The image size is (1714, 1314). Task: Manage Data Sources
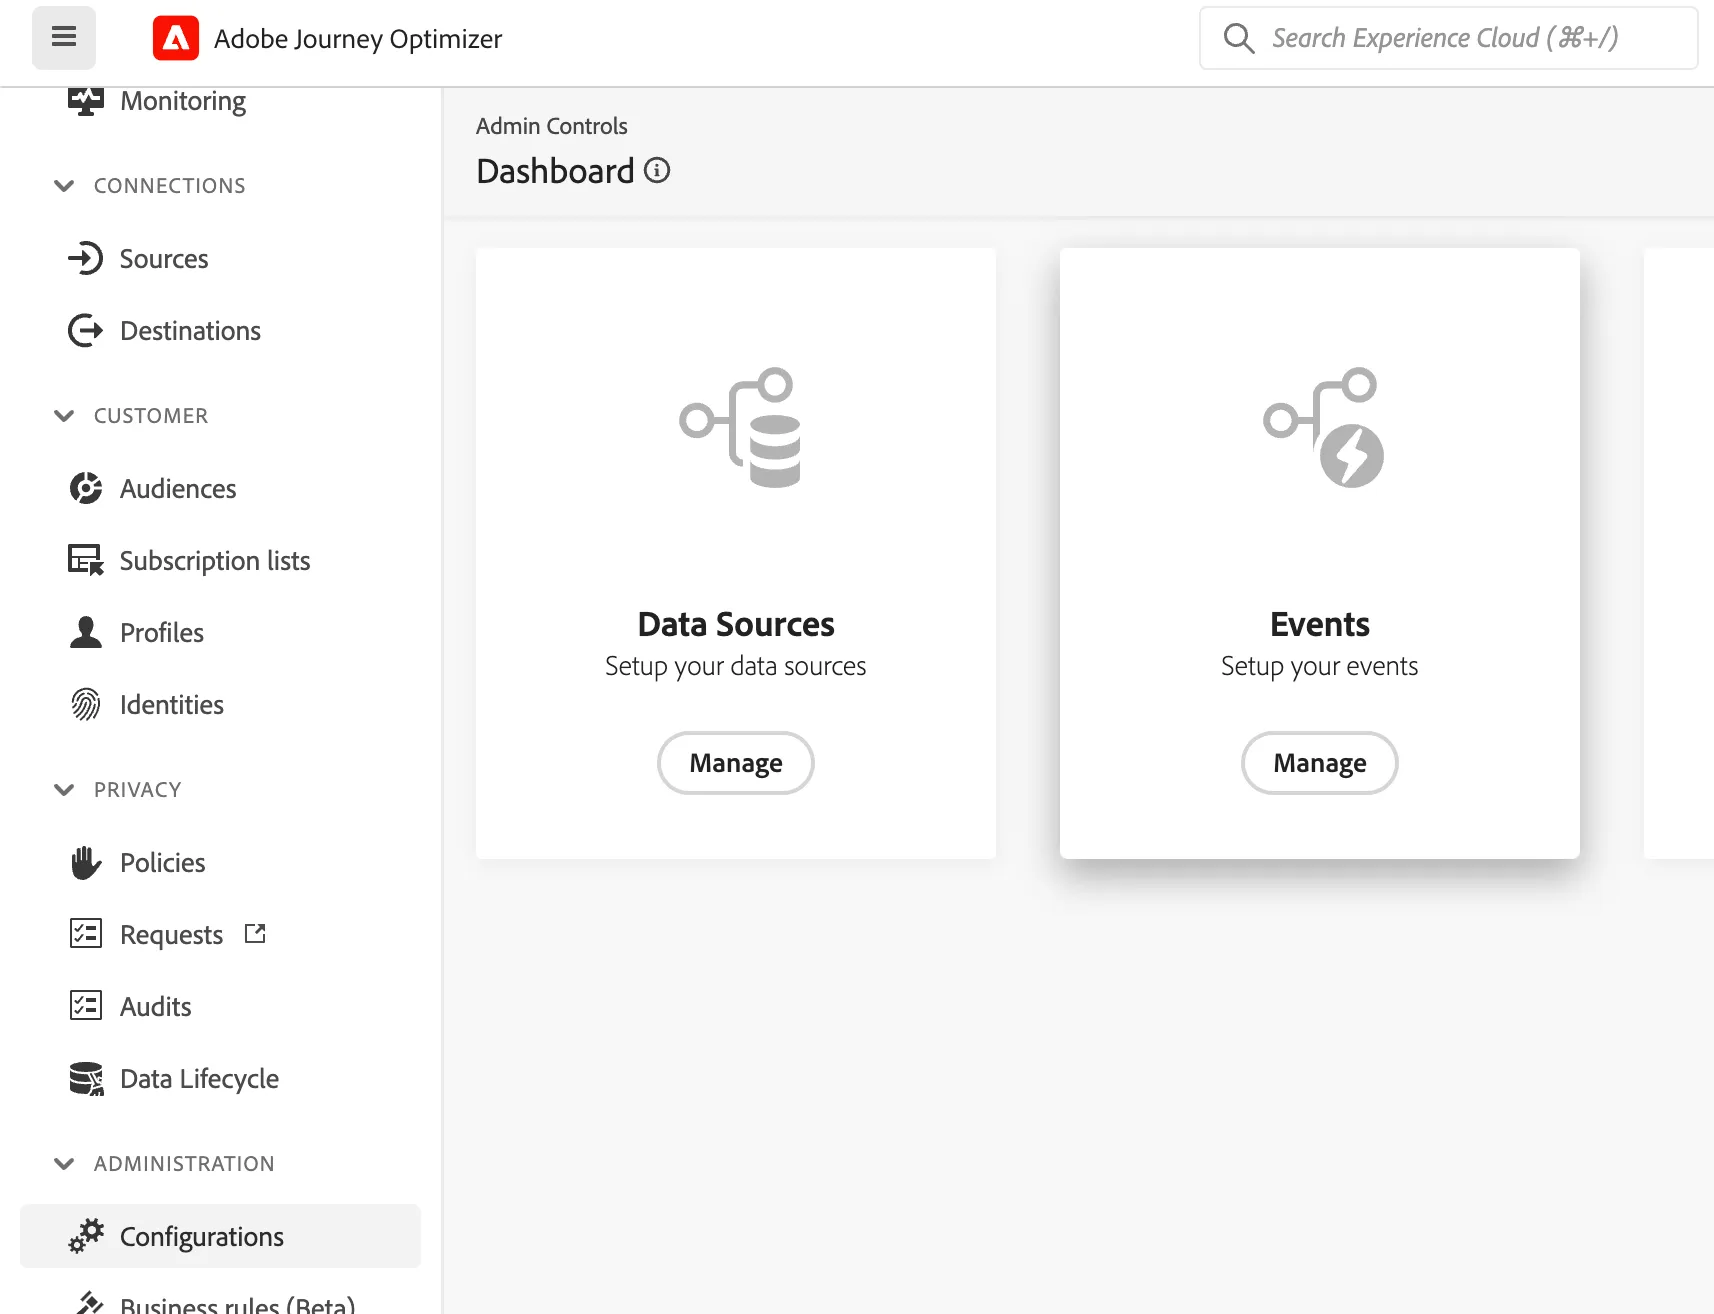click(x=736, y=763)
